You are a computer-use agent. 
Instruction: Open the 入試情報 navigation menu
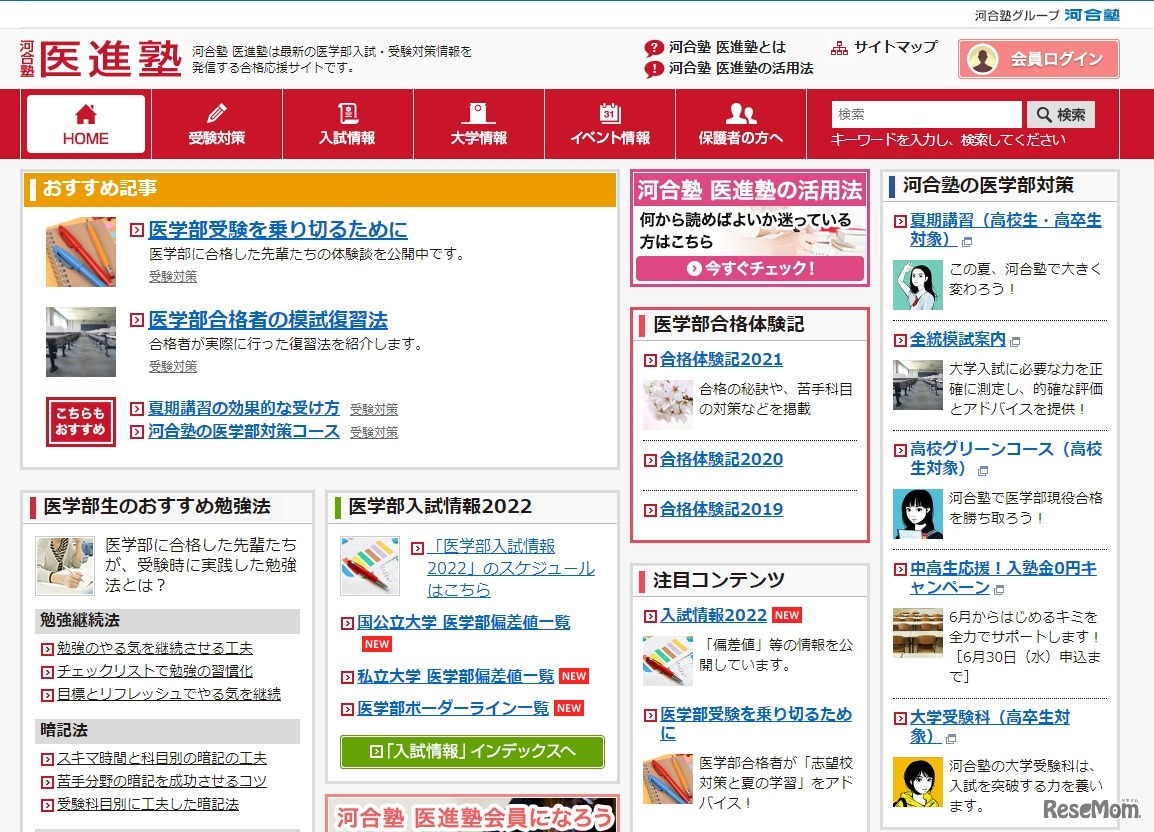click(347, 124)
